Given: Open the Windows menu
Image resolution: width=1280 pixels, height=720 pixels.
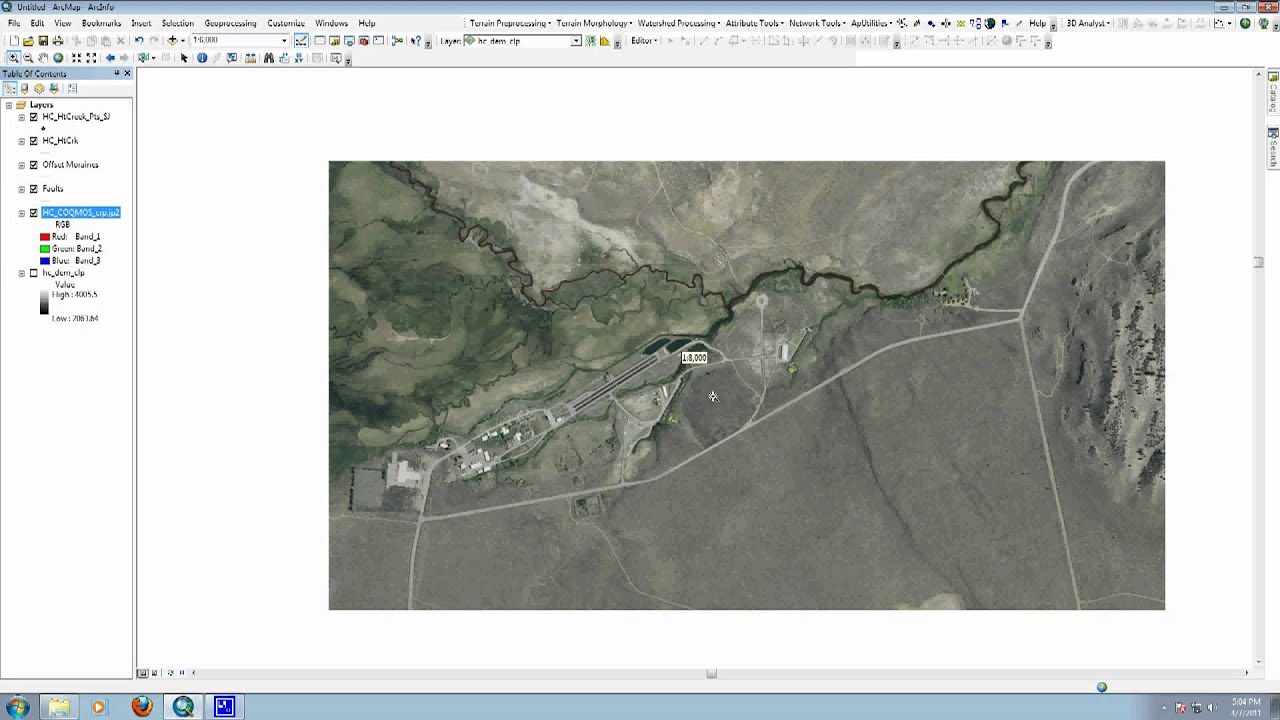Looking at the screenshot, I should tap(331, 23).
